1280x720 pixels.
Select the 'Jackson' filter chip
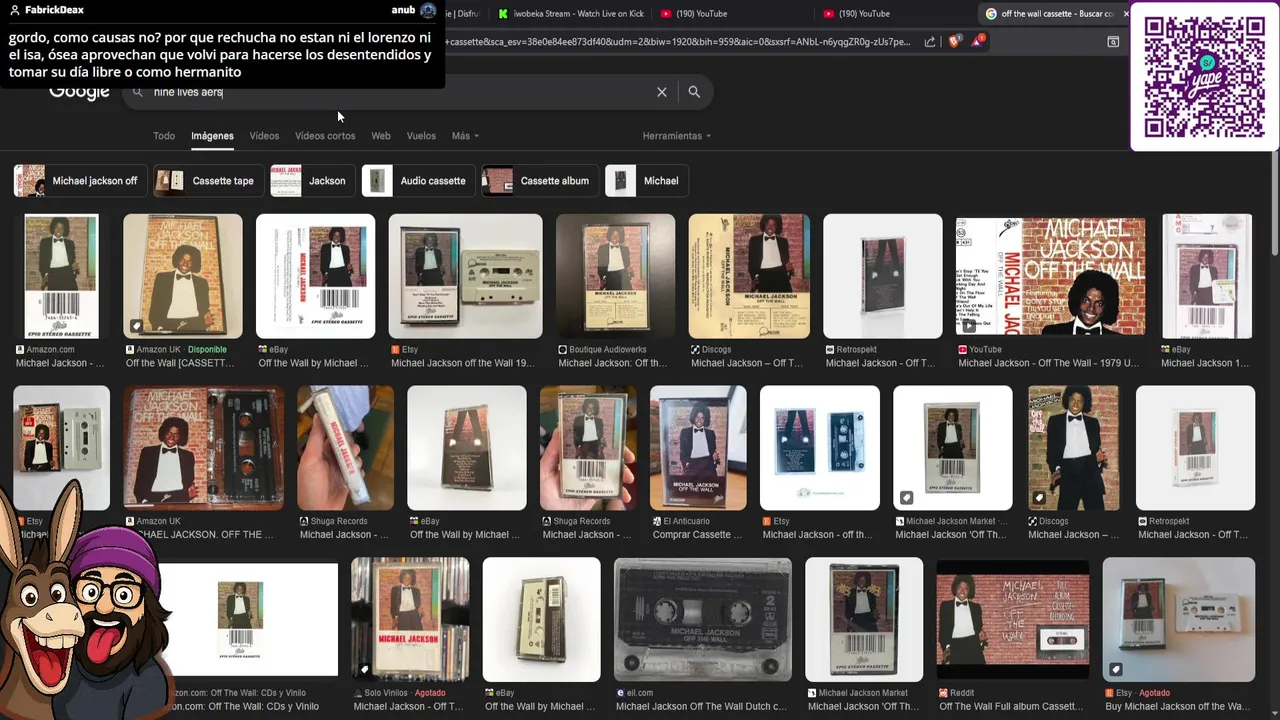tap(313, 181)
